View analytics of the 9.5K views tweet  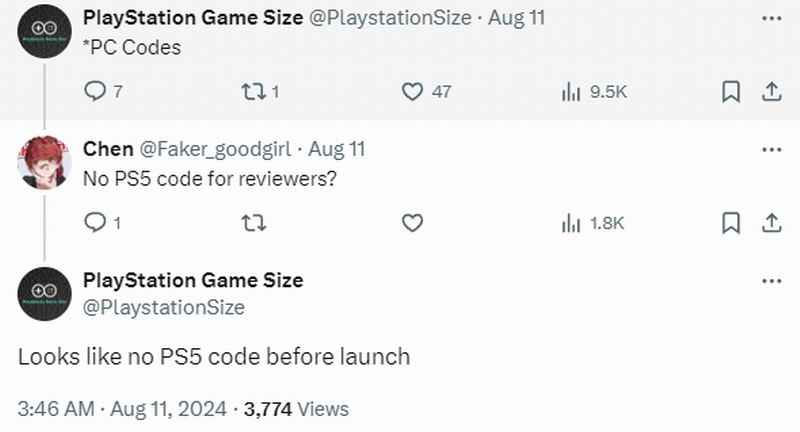pyautogui.click(x=571, y=91)
